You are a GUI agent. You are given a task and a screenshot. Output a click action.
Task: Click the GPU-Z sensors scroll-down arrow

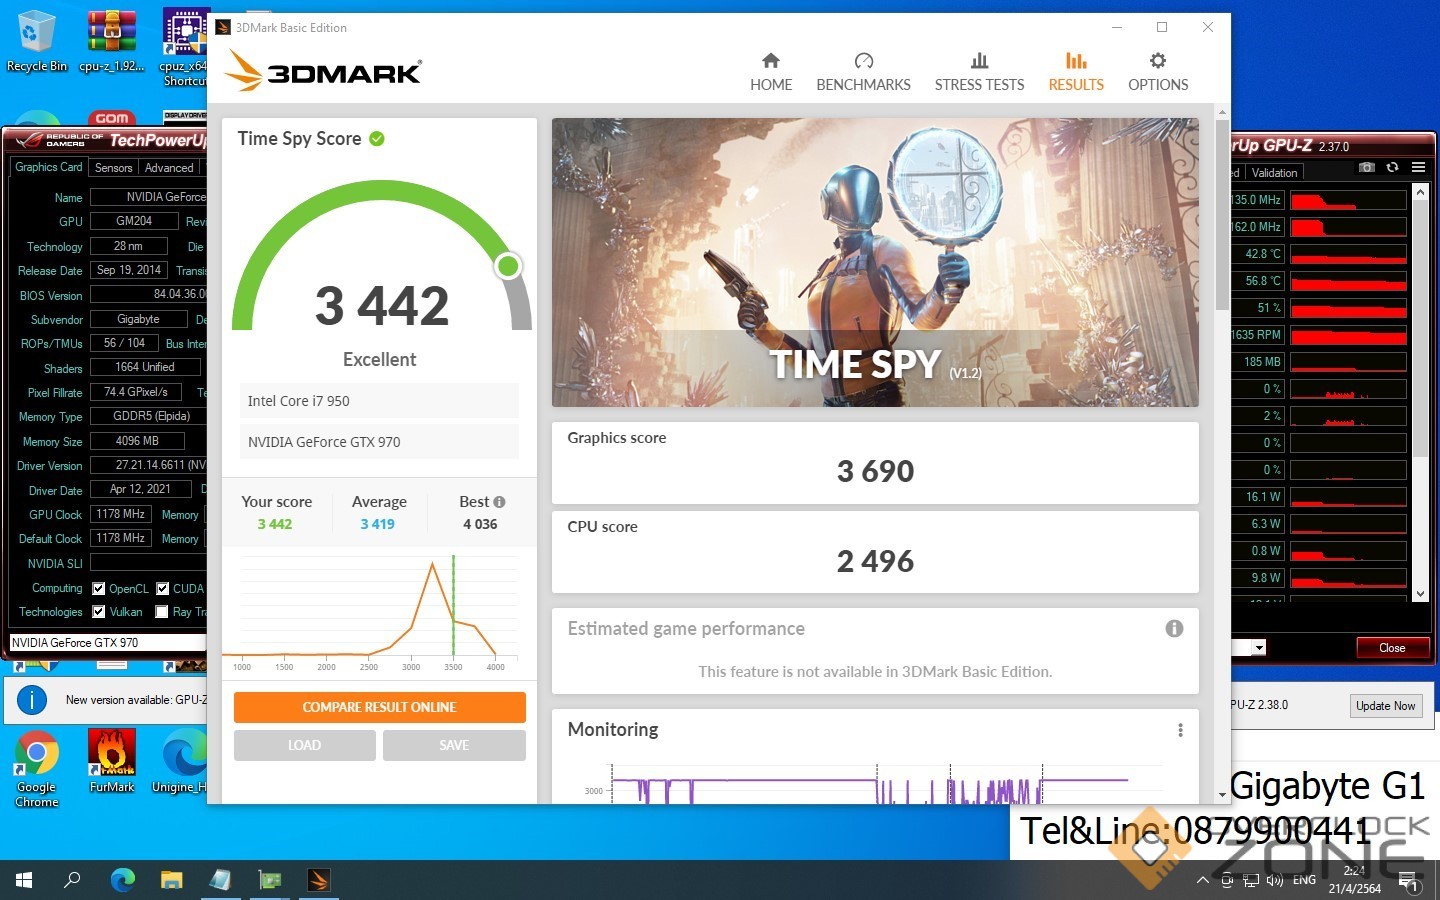(1420, 594)
